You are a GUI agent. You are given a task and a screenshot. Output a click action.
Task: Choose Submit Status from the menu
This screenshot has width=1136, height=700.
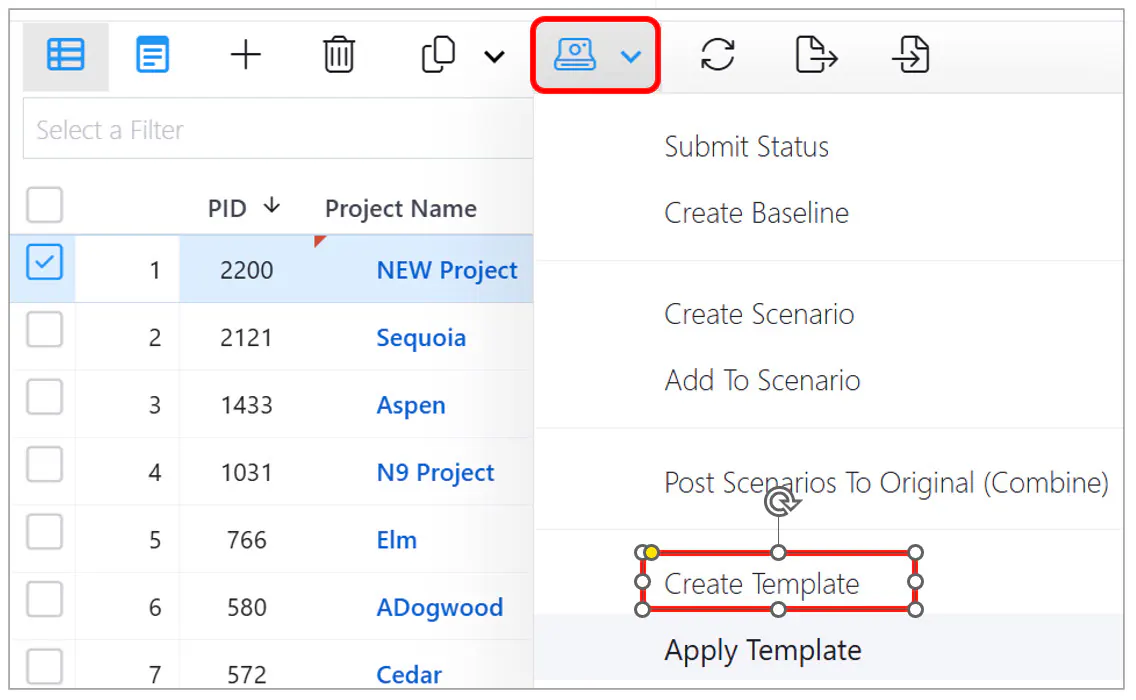coord(746,147)
